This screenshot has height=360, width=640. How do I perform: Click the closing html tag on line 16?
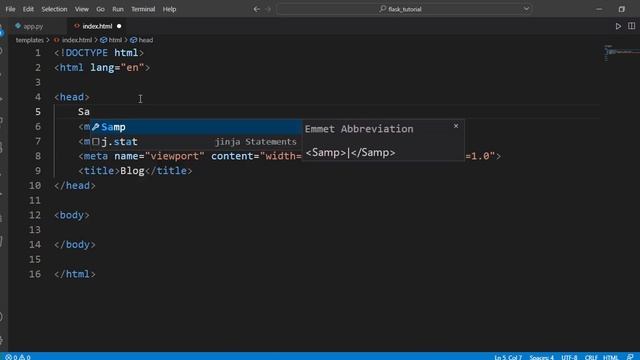click(75, 274)
